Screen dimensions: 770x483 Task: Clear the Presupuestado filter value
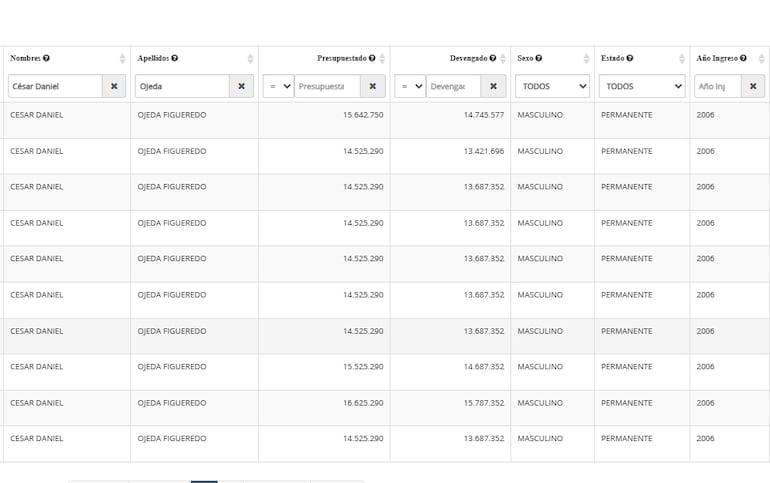(372, 87)
